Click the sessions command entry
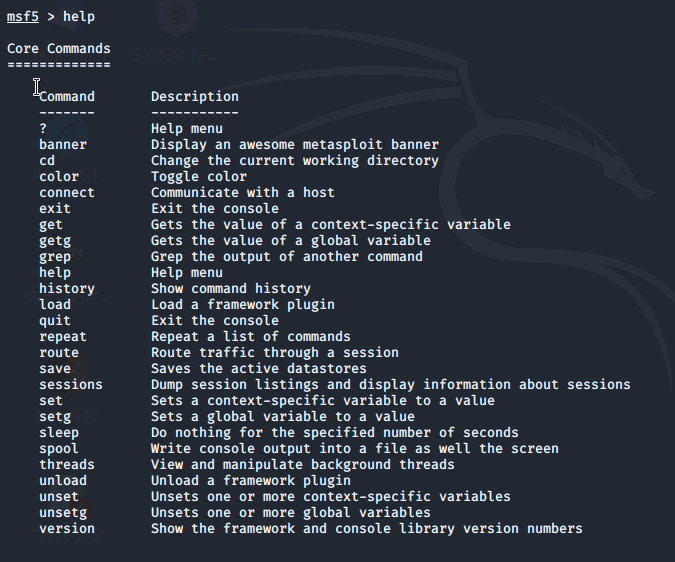 [71, 385]
